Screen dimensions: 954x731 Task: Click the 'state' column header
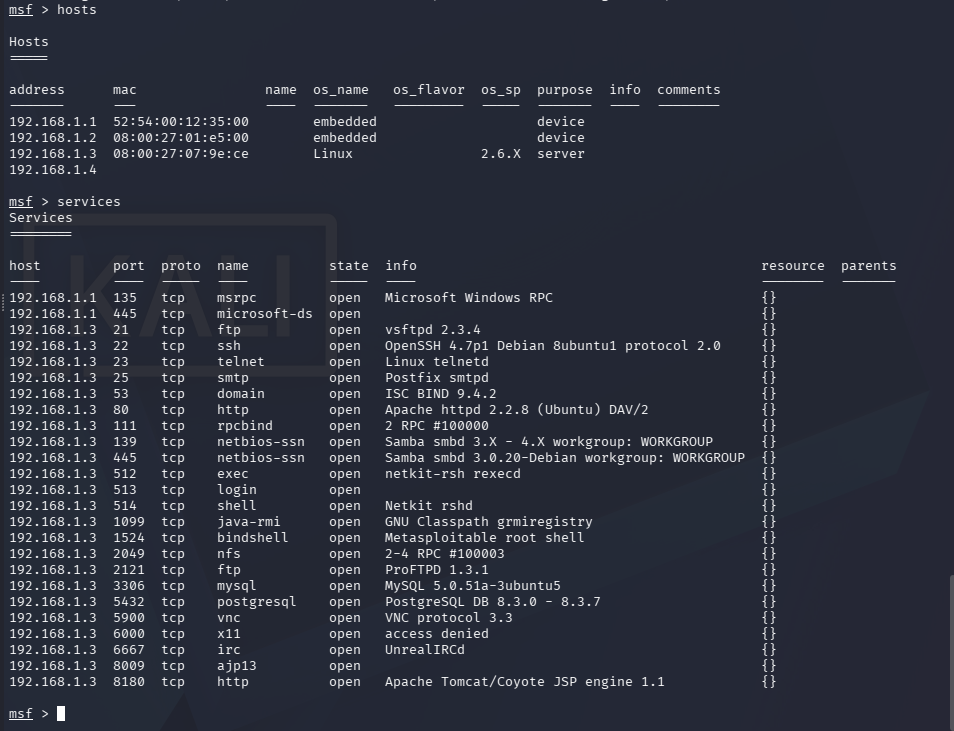click(x=349, y=266)
